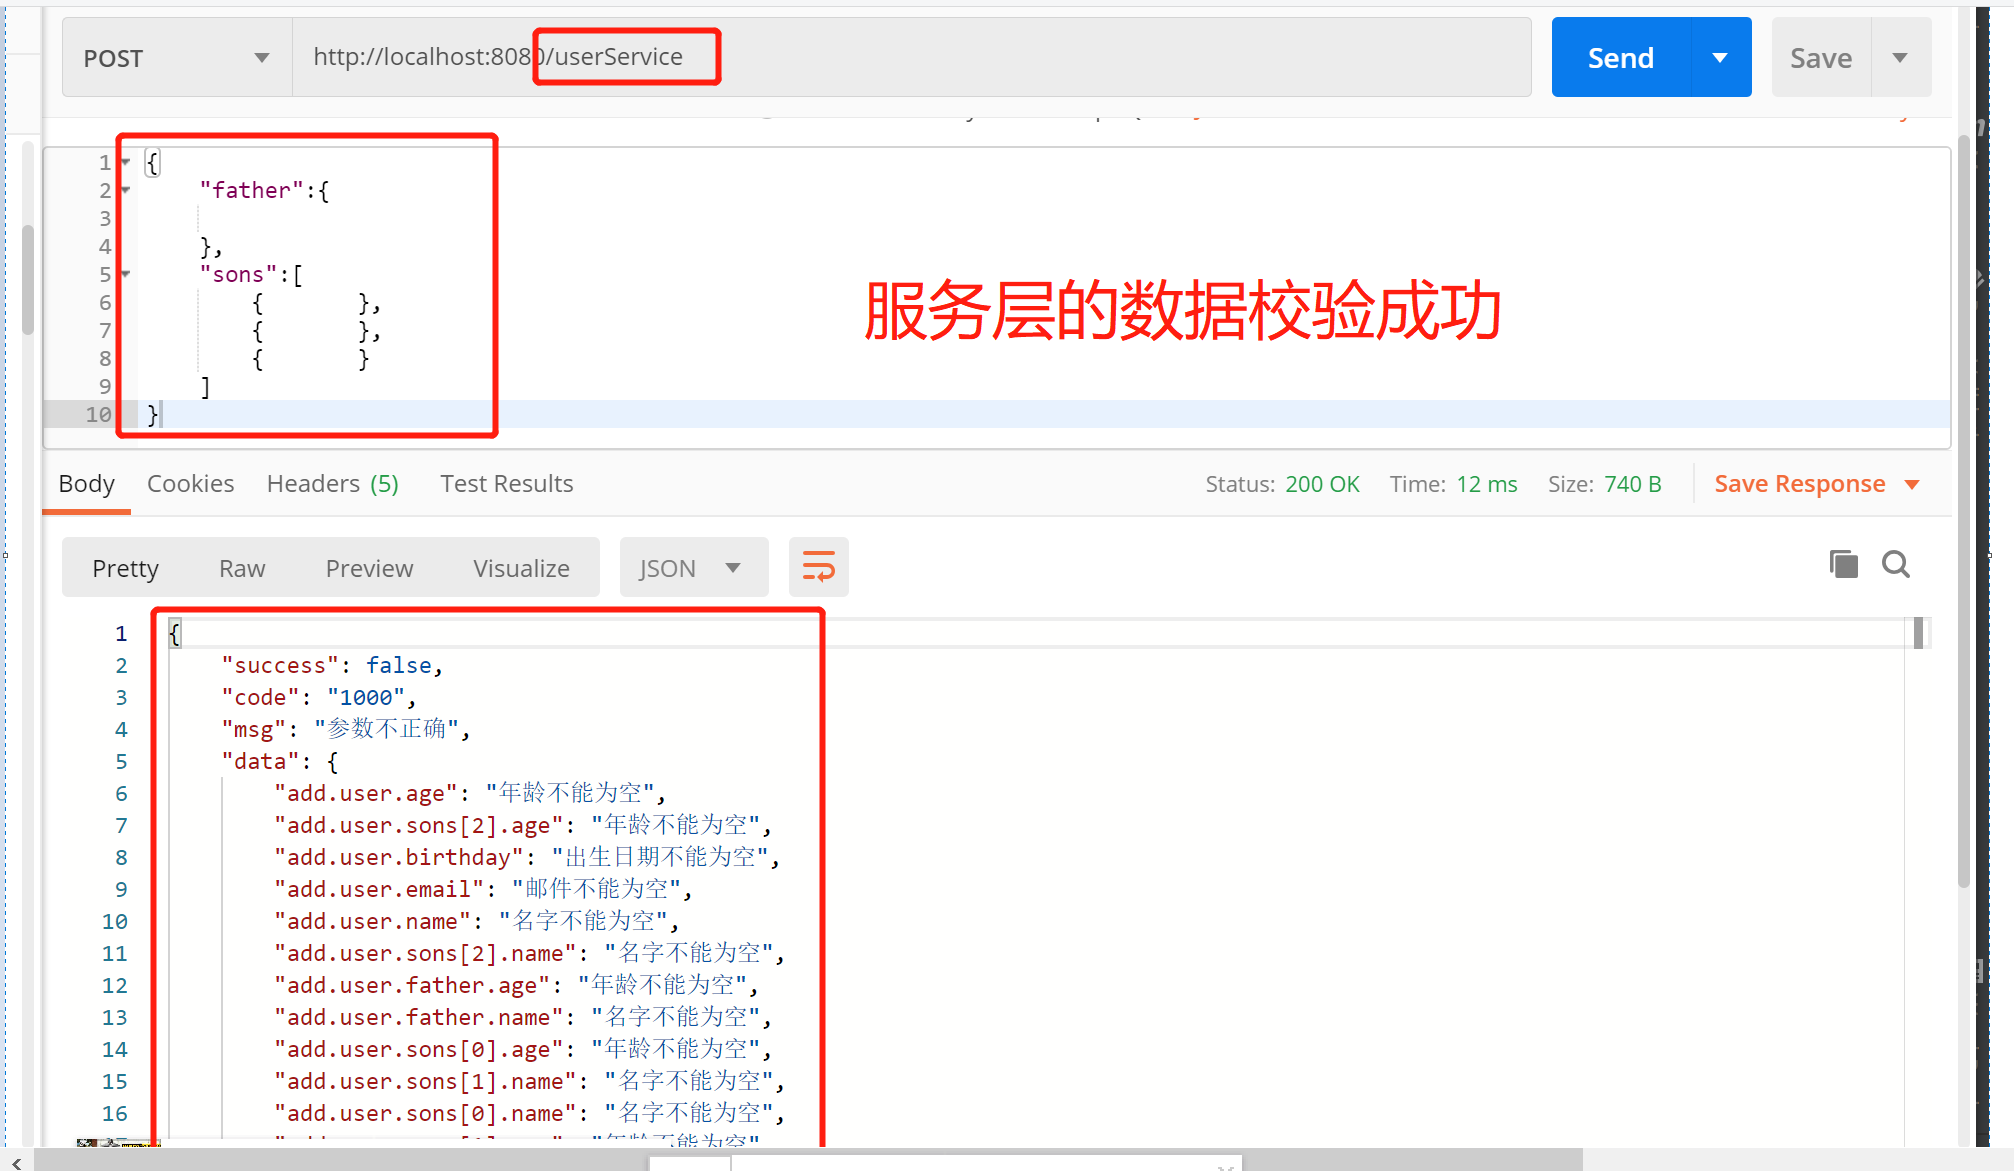2014x1171 pixels.
Task: Click the Save Response link
Action: pyautogui.click(x=1799, y=484)
